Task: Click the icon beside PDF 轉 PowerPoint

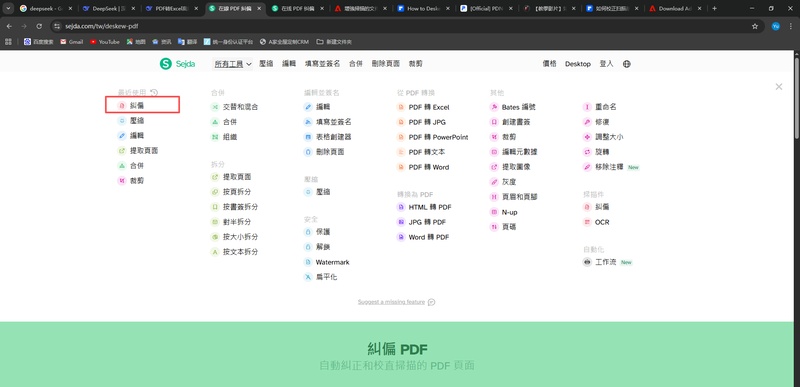Action: pyautogui.click(x=401, y=137)
